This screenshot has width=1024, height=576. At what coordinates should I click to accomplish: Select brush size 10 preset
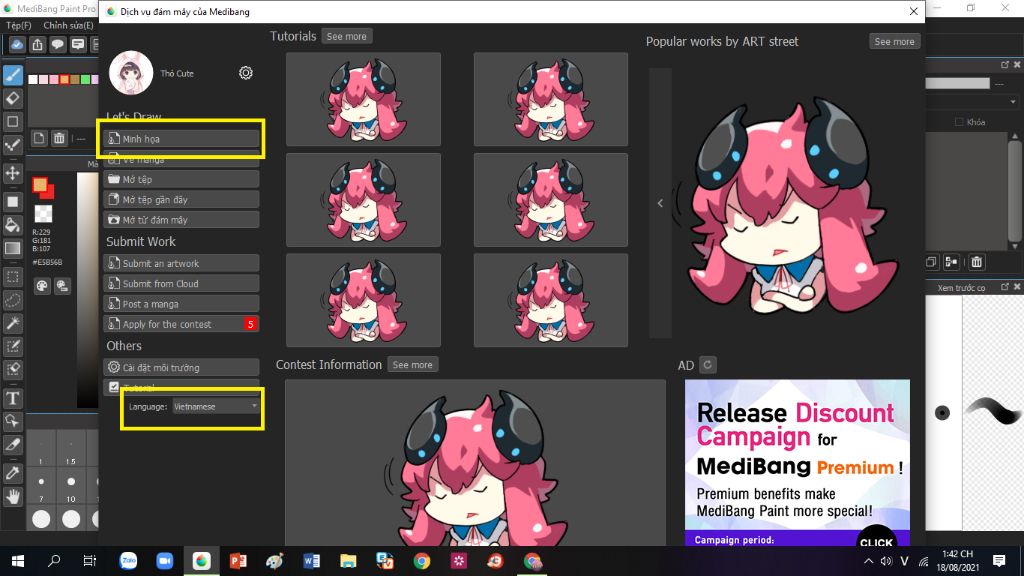point(71,487)
